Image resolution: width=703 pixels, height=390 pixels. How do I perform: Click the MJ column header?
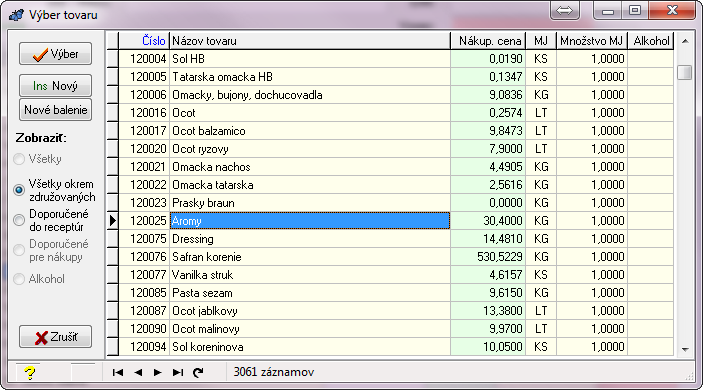541,41
